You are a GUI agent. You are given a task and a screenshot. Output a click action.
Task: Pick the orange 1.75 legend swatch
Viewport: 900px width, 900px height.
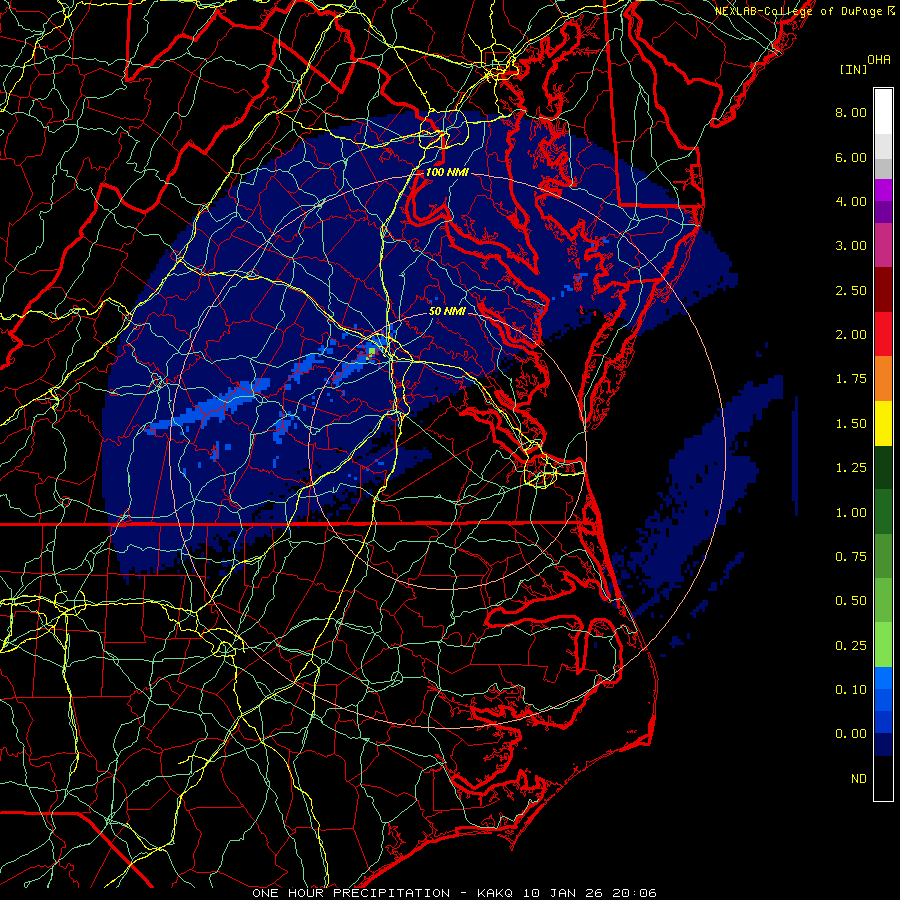883,379
